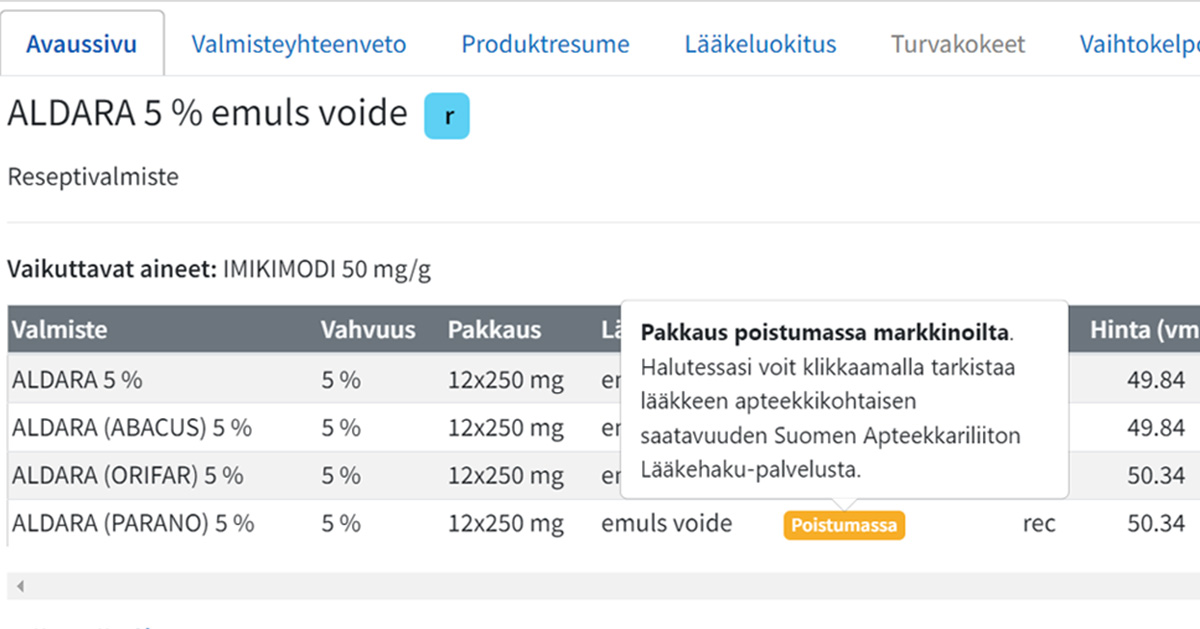Screen dimensions: 1200x629
Task: Click the left arrow of horizontal scrollbar
Action: [x=20, y=586]
